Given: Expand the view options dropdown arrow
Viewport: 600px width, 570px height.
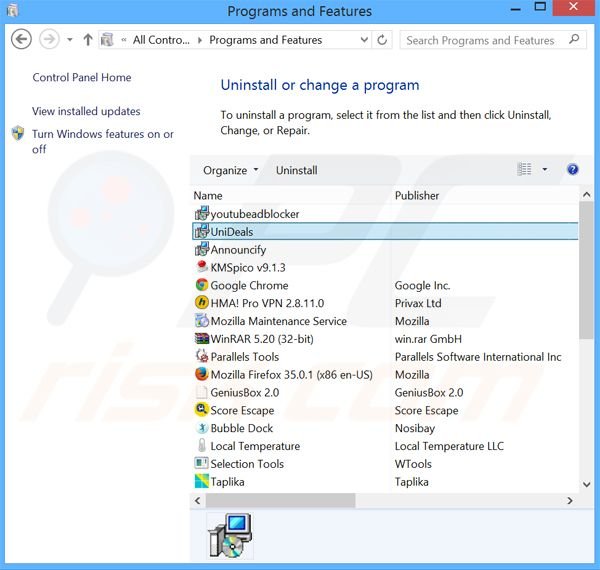Looking at the screenshot, I should [x=545, y=169].
